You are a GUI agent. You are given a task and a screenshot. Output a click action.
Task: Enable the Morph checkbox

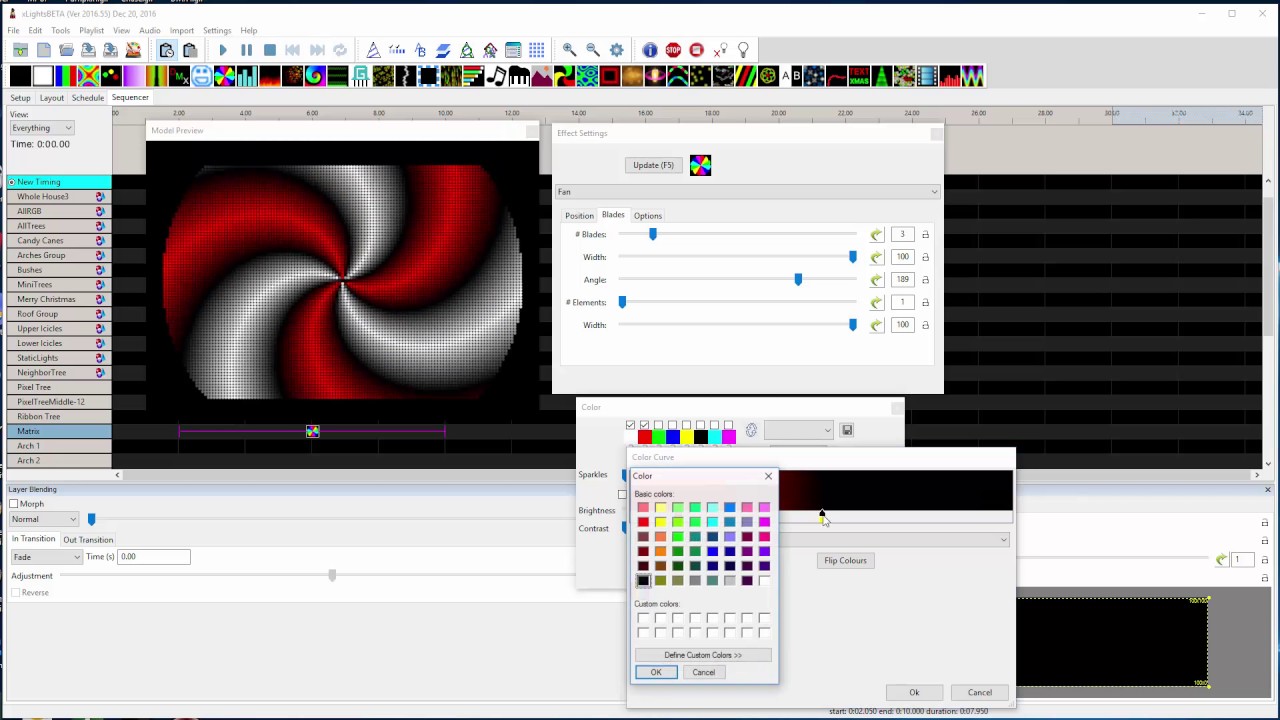(x=14, y=504)
